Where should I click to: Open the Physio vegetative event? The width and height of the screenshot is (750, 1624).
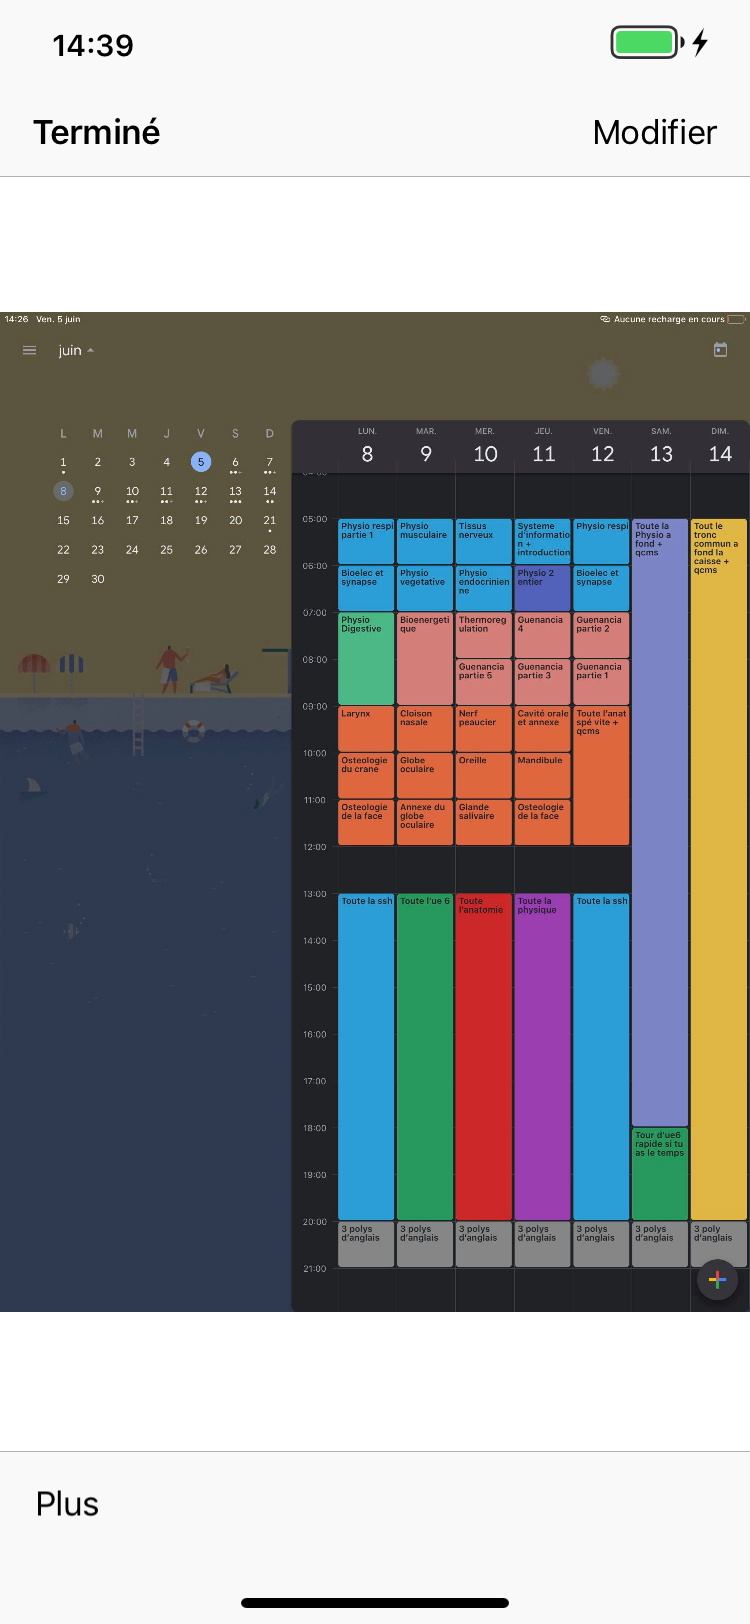point(425,588)
